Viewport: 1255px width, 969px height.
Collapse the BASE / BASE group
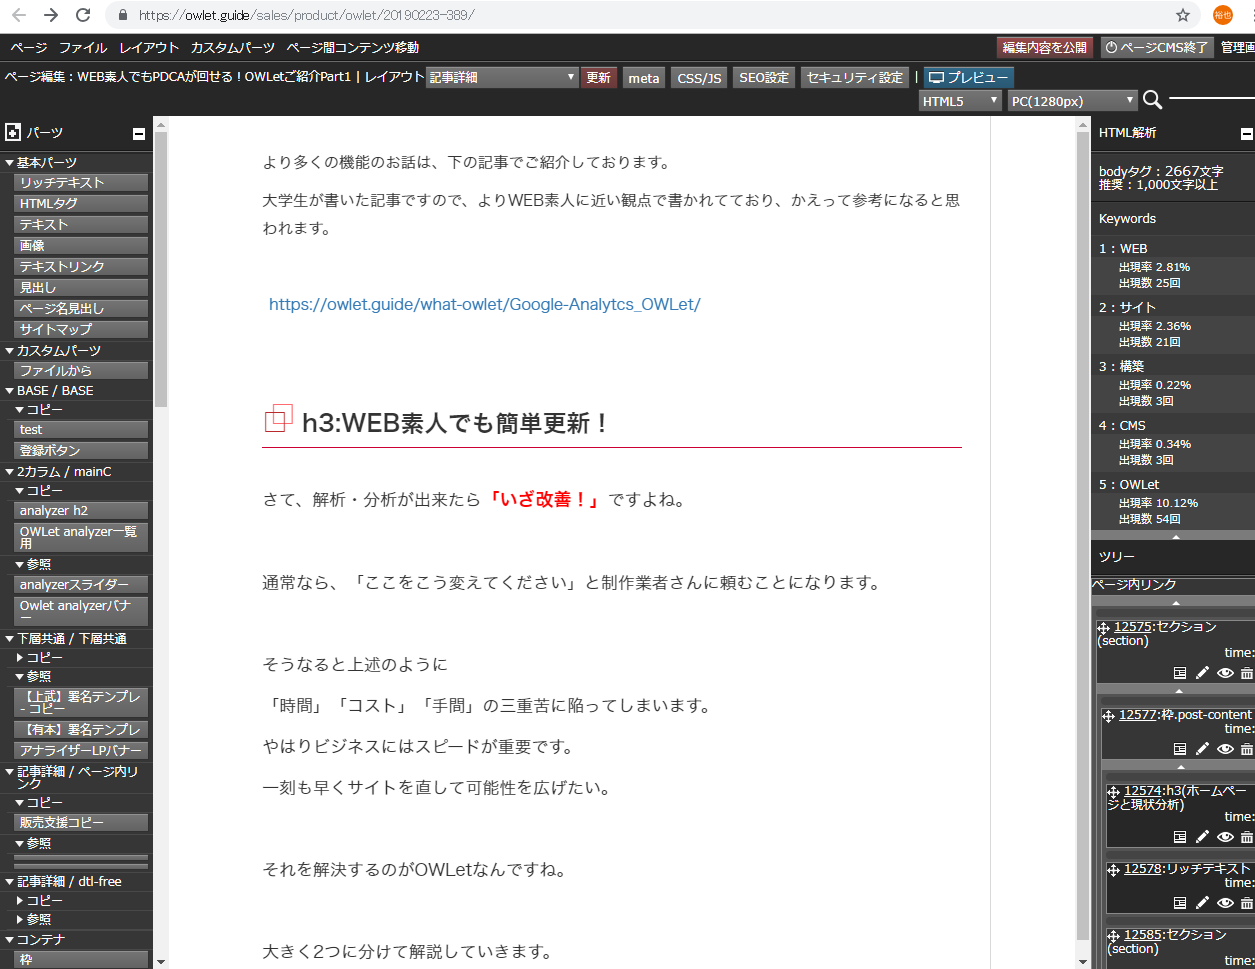tap(10, 390)
